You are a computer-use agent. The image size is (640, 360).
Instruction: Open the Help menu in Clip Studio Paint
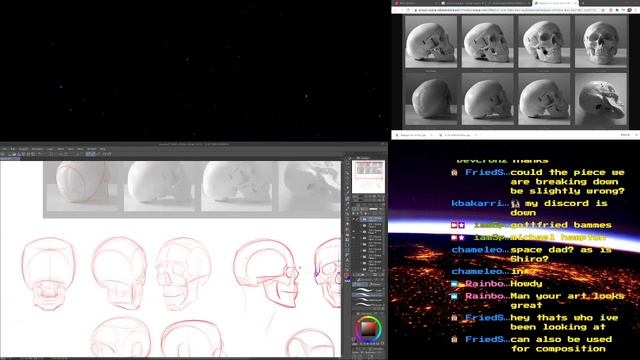[103, 149]
